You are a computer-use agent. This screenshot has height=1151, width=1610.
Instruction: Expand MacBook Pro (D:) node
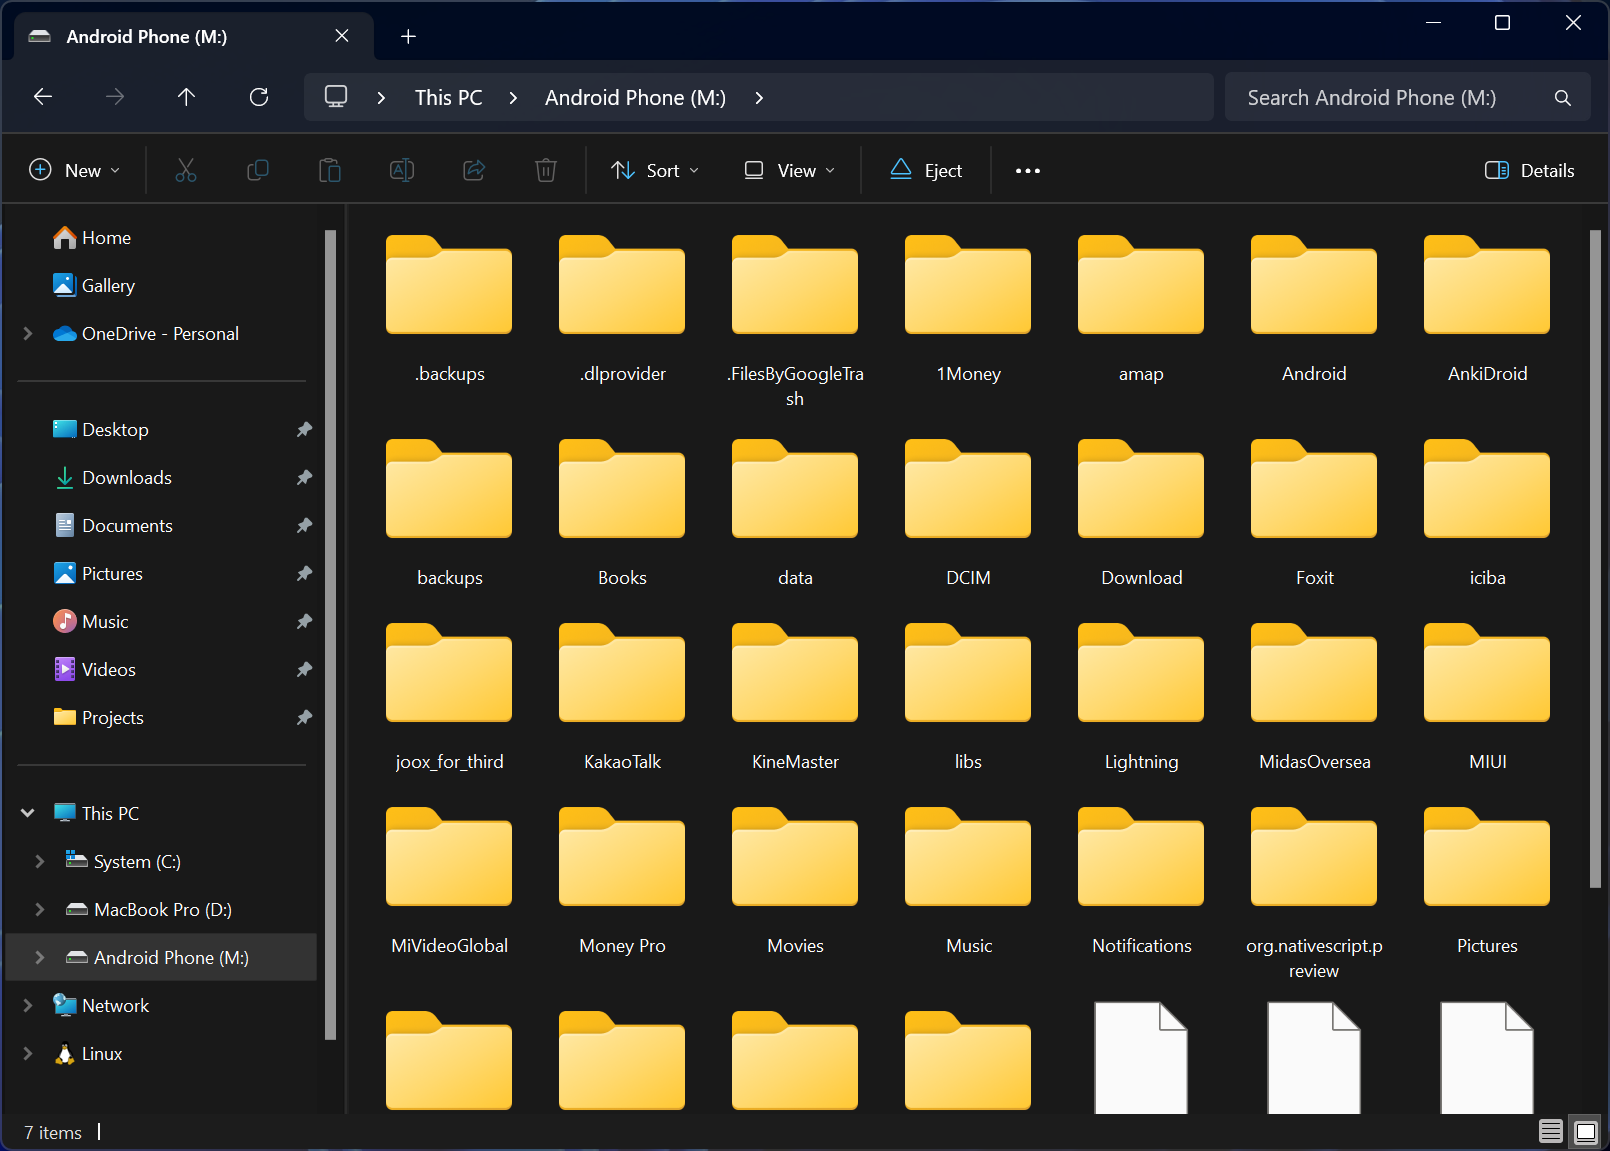(x=40, y=910)
